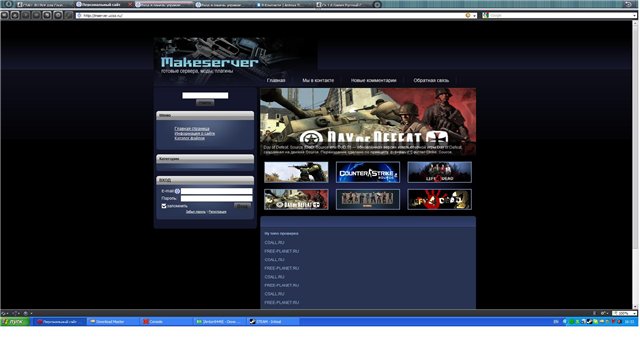Switch to the STEAM taskbar window
Screen dimensions: 640x360
273,322
